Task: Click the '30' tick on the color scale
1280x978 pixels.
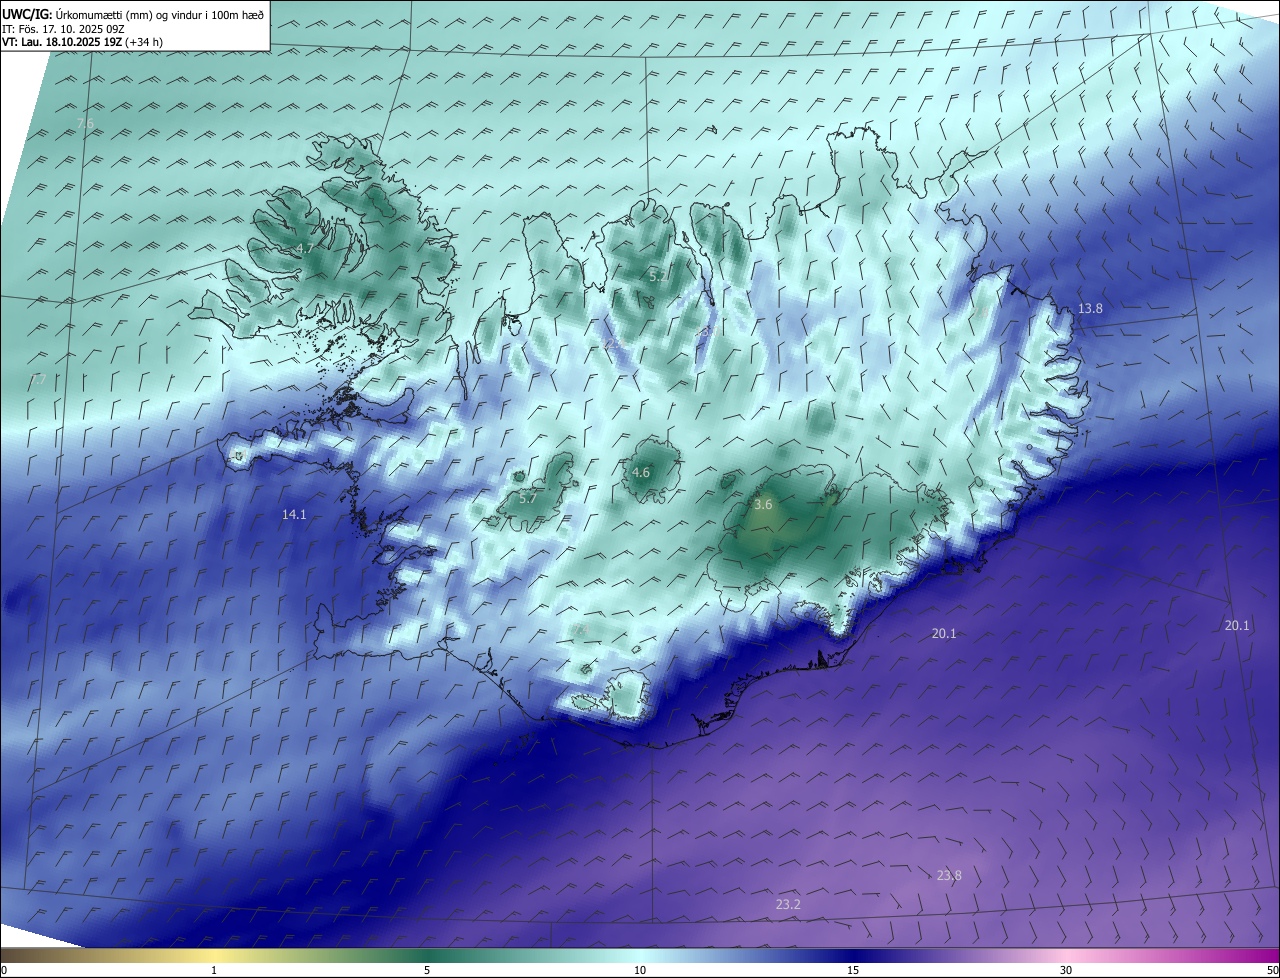Action: [x=1066, y=970]
